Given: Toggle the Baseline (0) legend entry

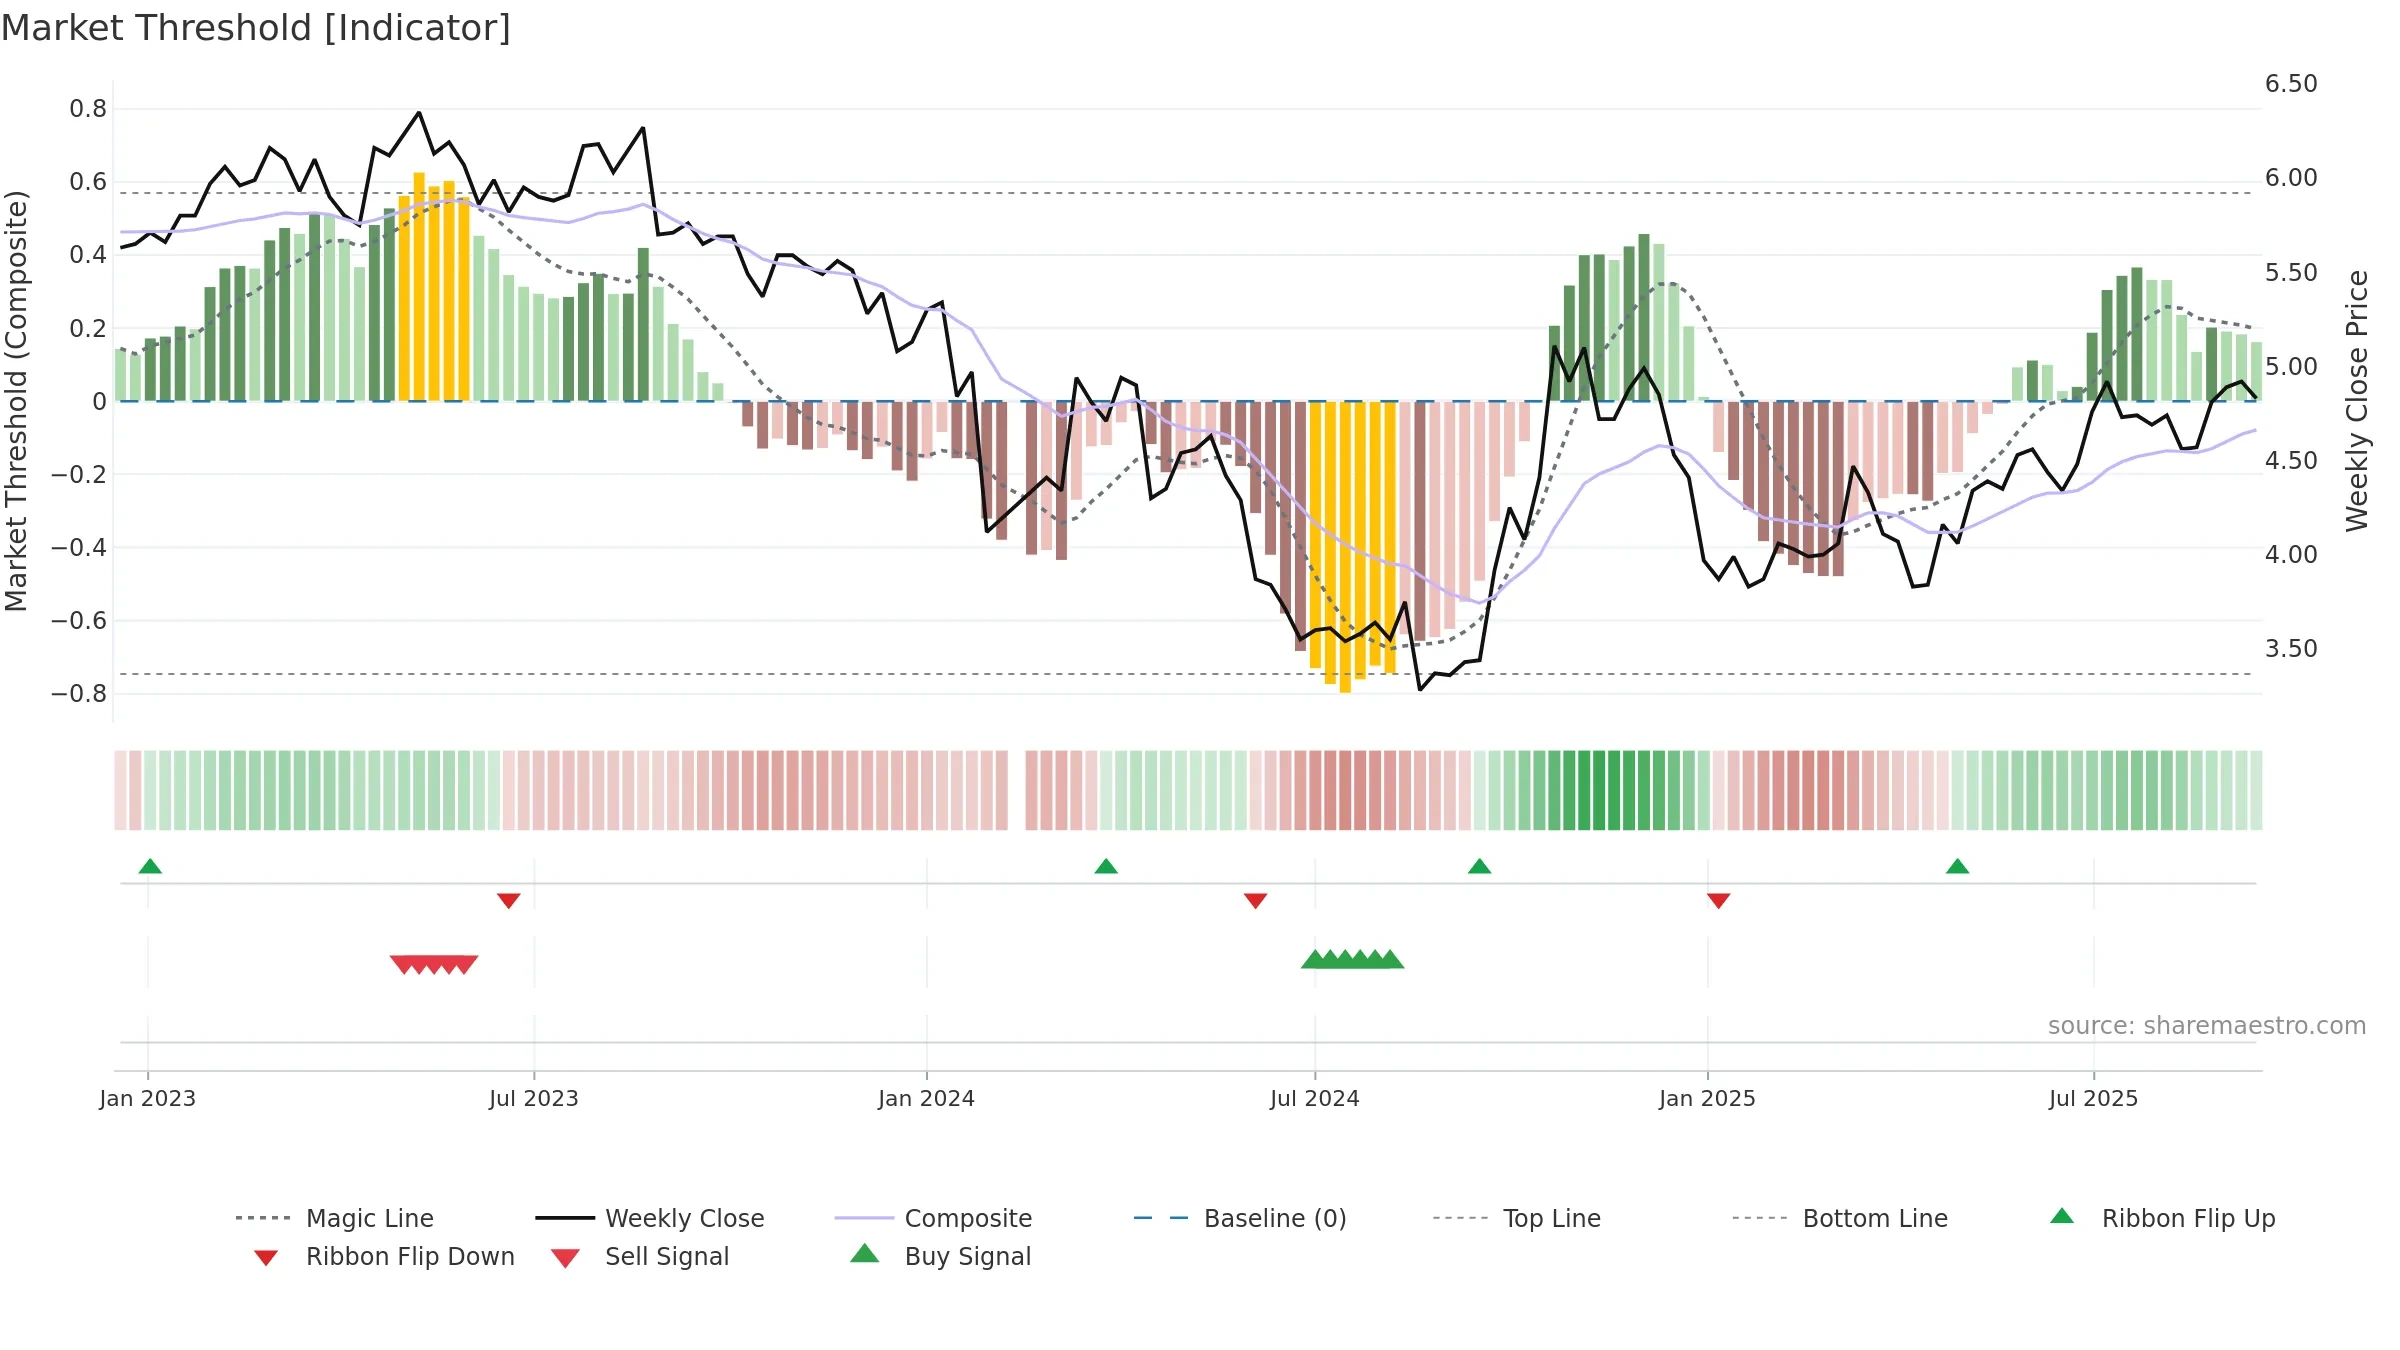Looking at the screenshot, I should click(x=1240, y=1218).
